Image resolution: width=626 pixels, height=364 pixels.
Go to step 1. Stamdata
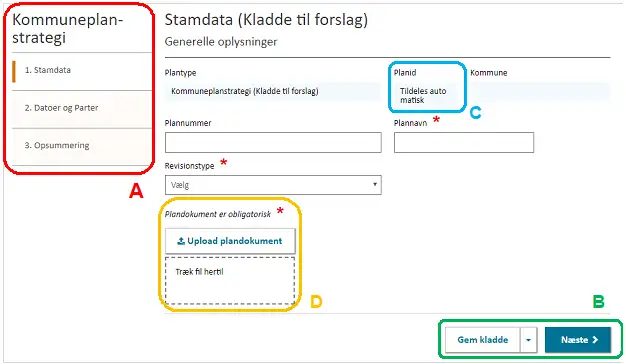pos(48,70)
